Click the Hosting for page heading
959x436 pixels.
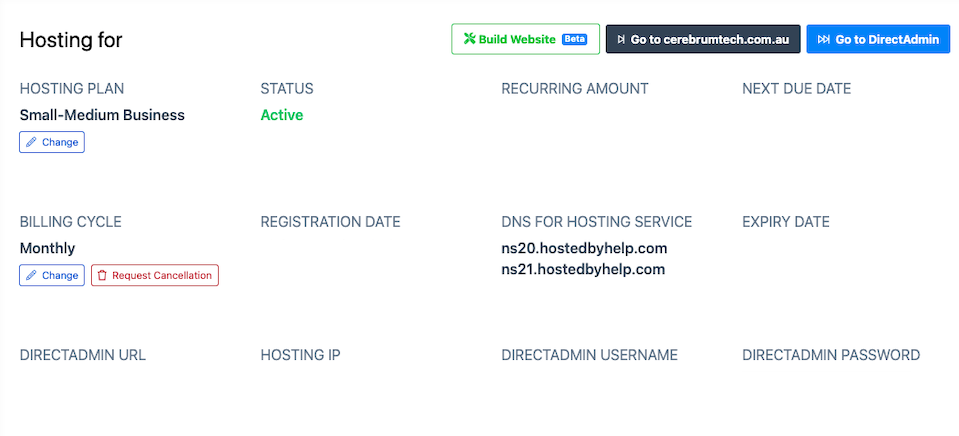pos(71,40)
